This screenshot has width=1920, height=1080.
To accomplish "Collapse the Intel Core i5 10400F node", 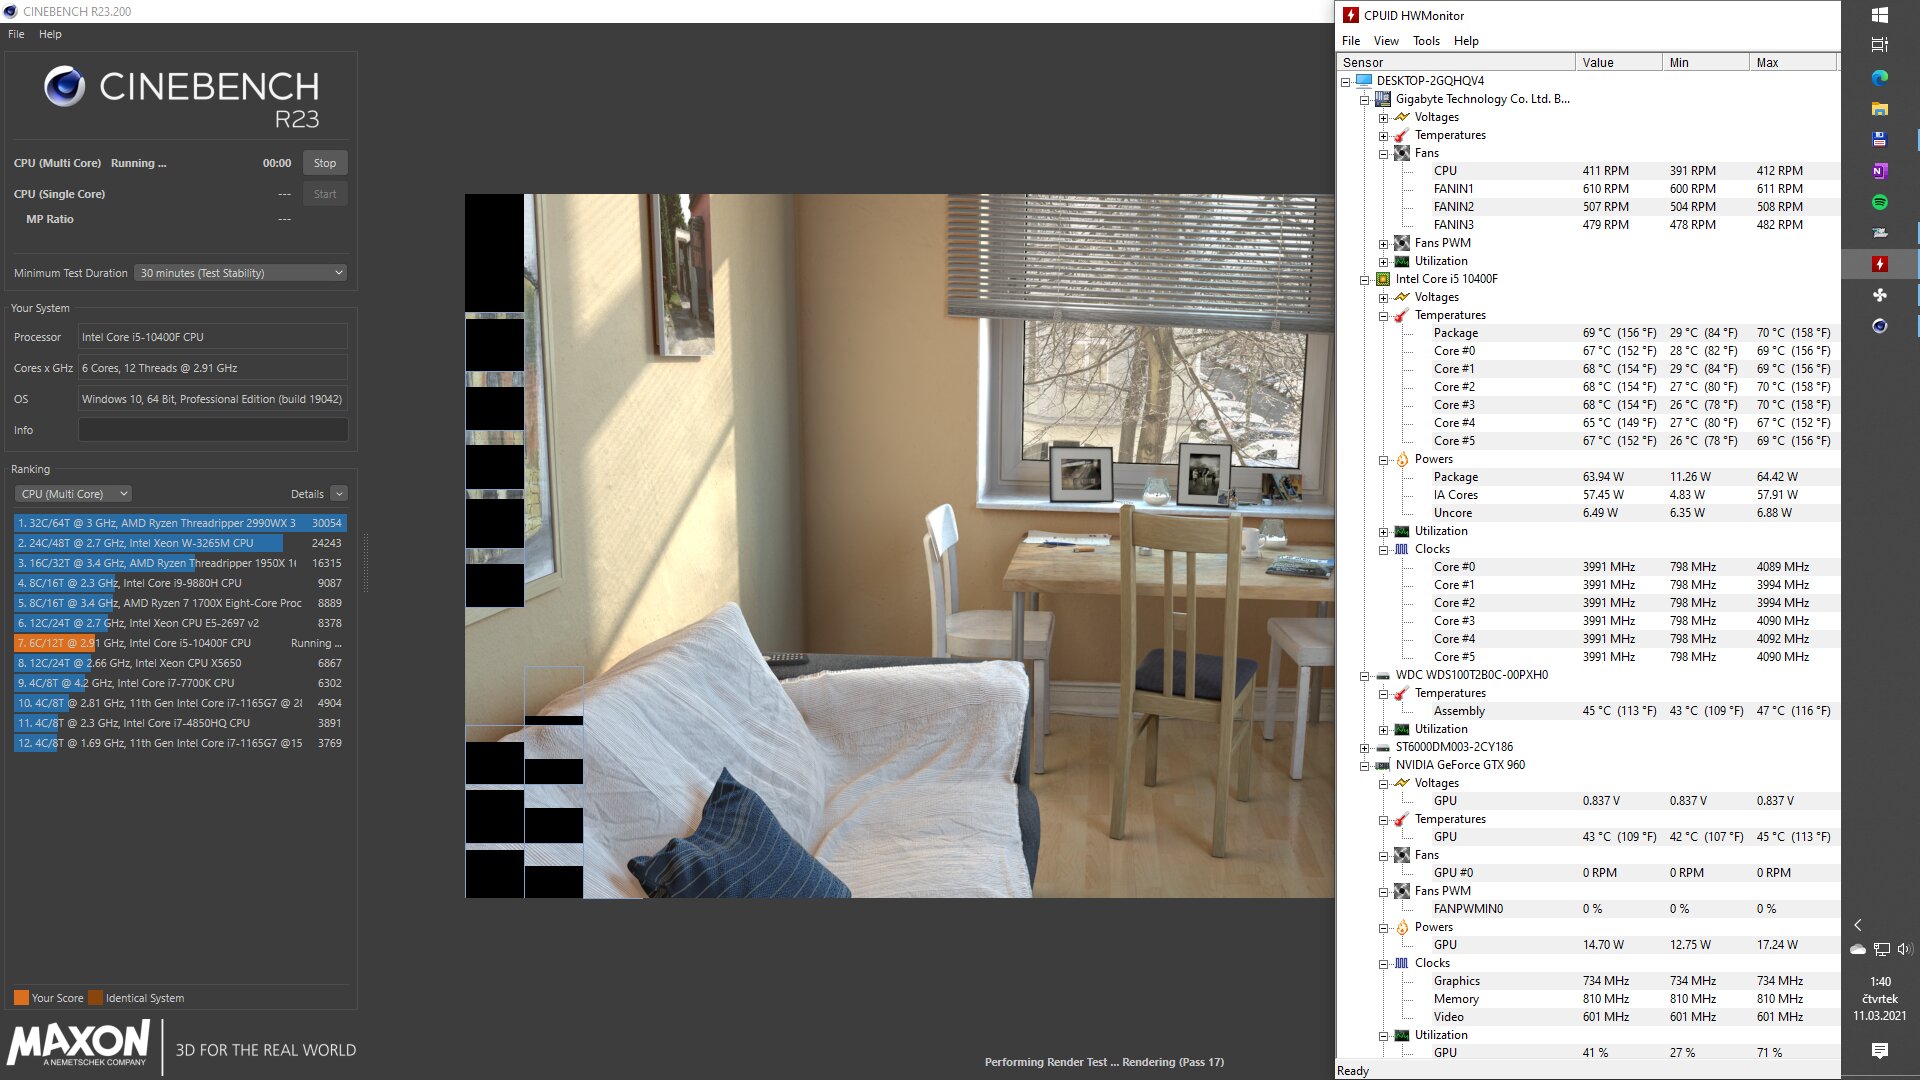I will 1364,280.
